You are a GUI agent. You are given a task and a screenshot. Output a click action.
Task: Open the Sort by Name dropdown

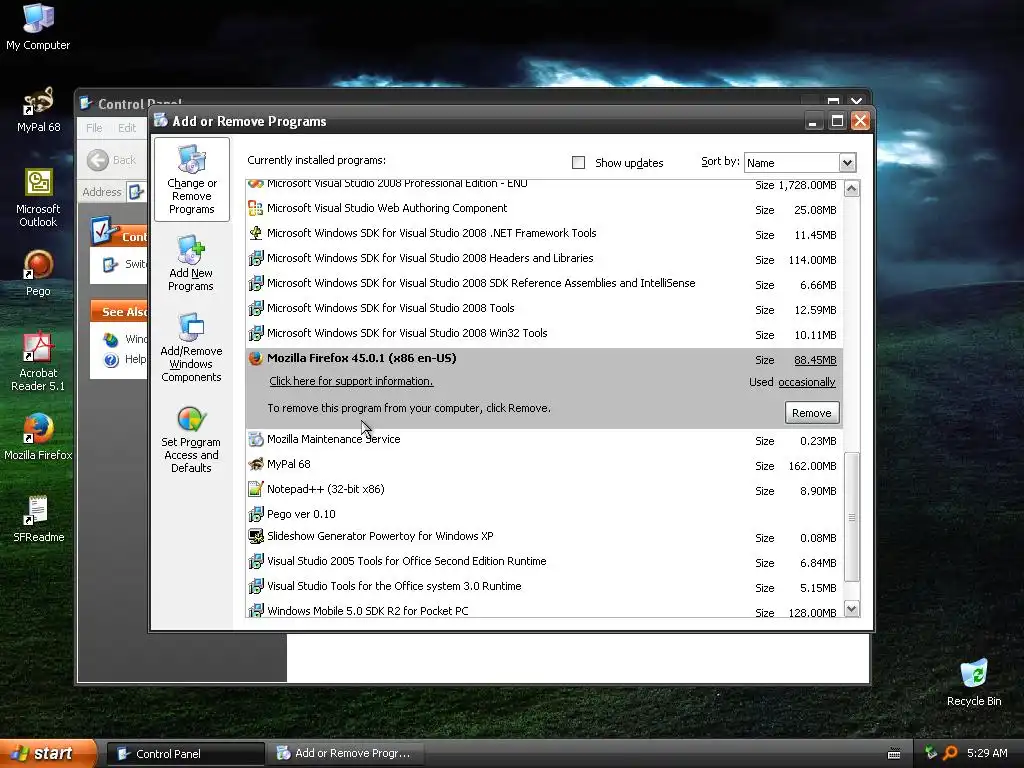[847, 163]
